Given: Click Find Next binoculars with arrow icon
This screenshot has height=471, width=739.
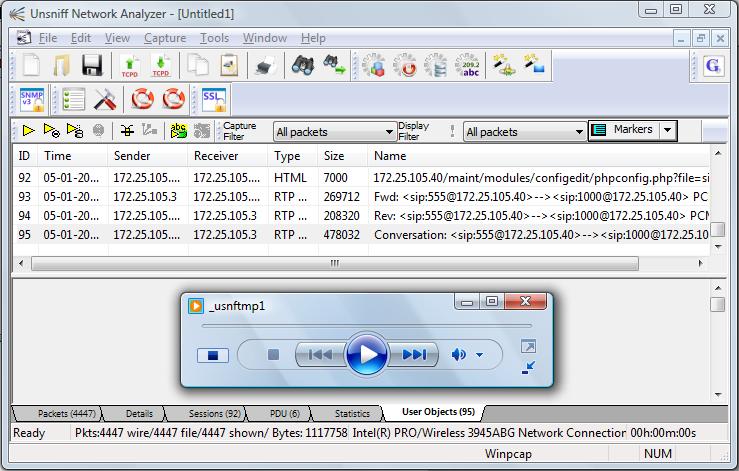Looking at the screenshot, I should click(334, 65).
